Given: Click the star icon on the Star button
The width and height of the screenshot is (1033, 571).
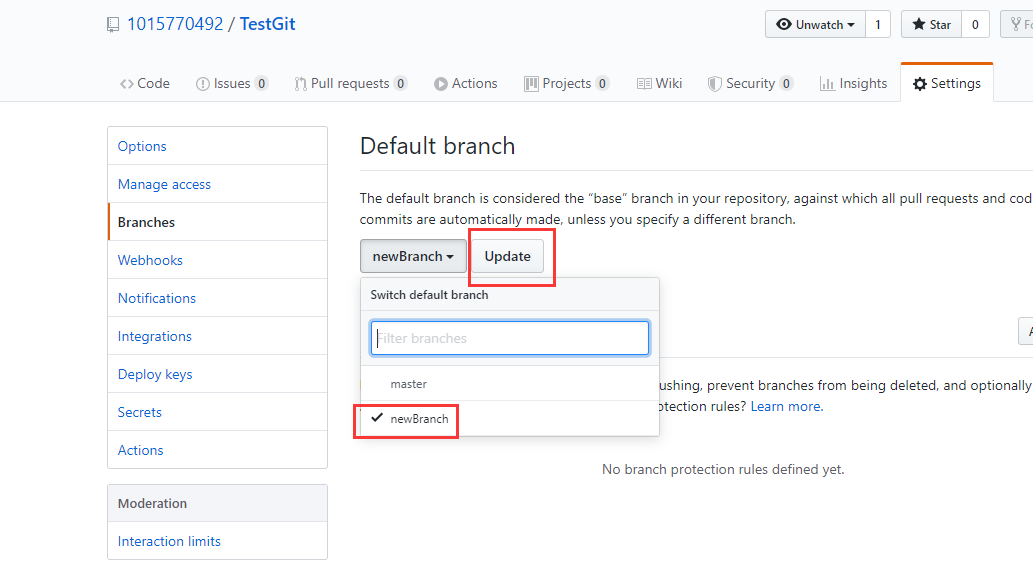Looking at the screenshot, I should [918, 24].
